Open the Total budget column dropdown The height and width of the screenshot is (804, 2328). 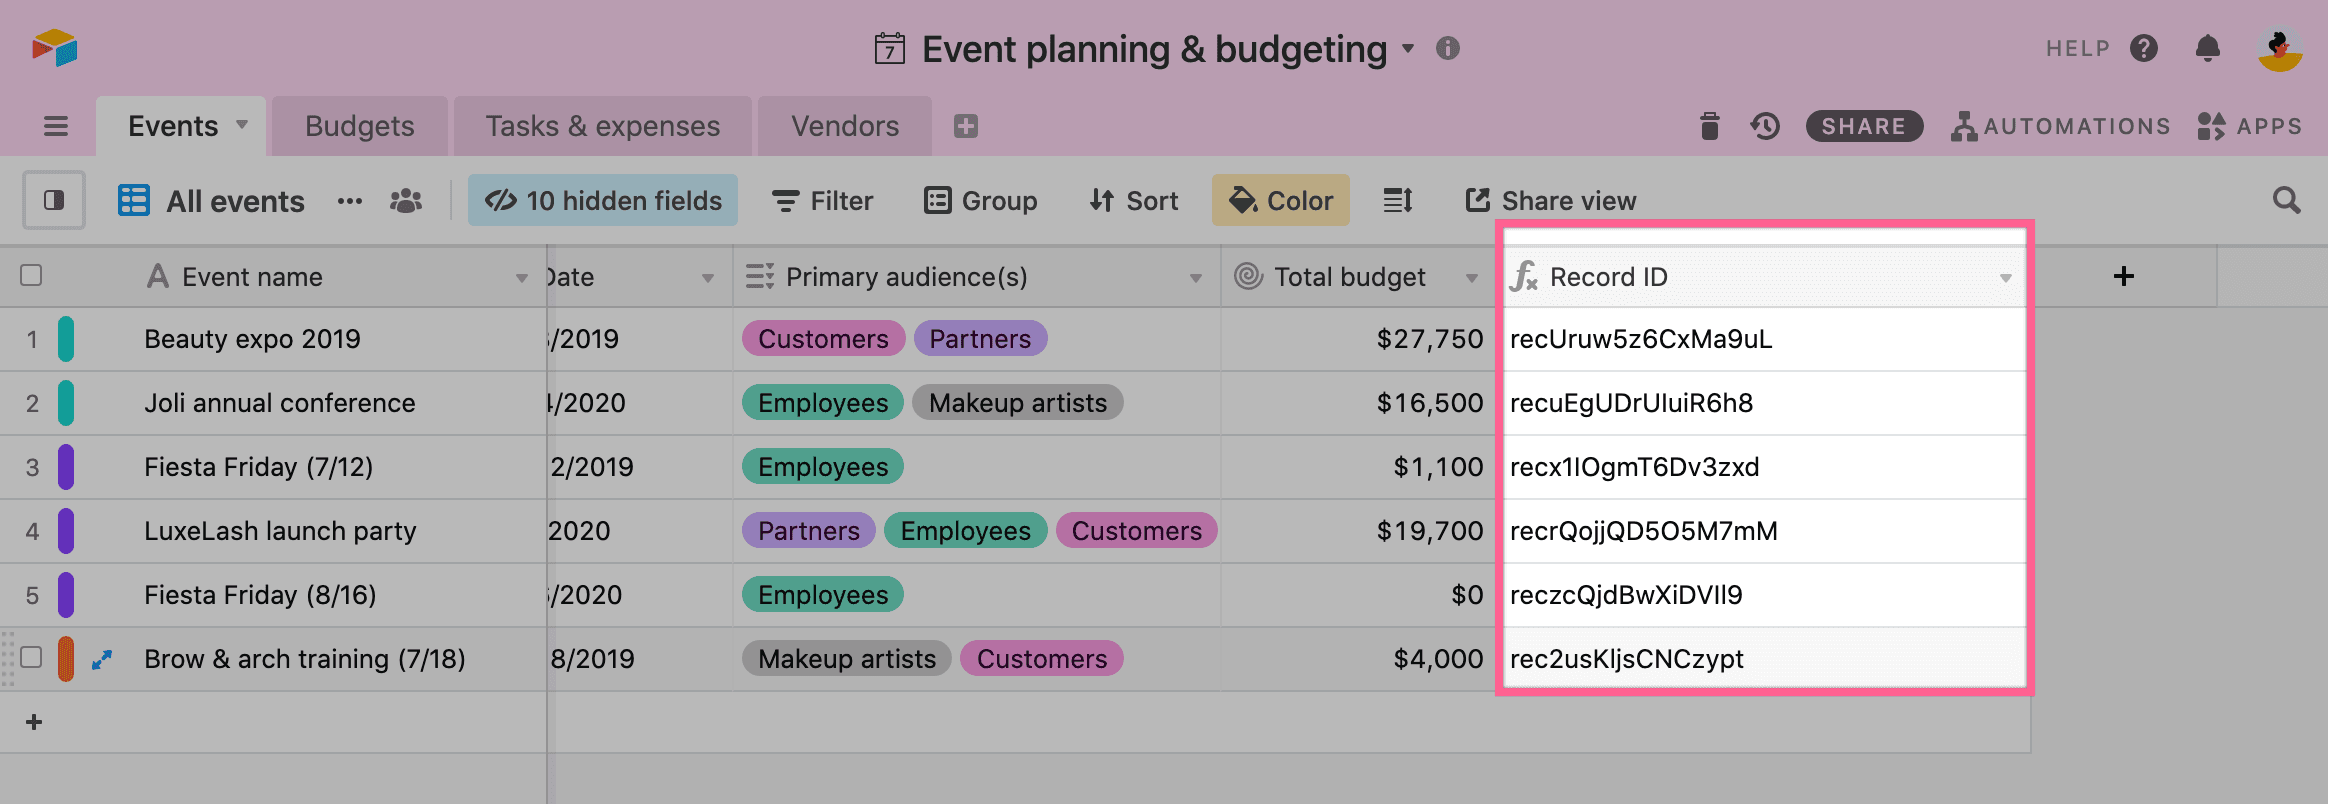pos(1471,278)
